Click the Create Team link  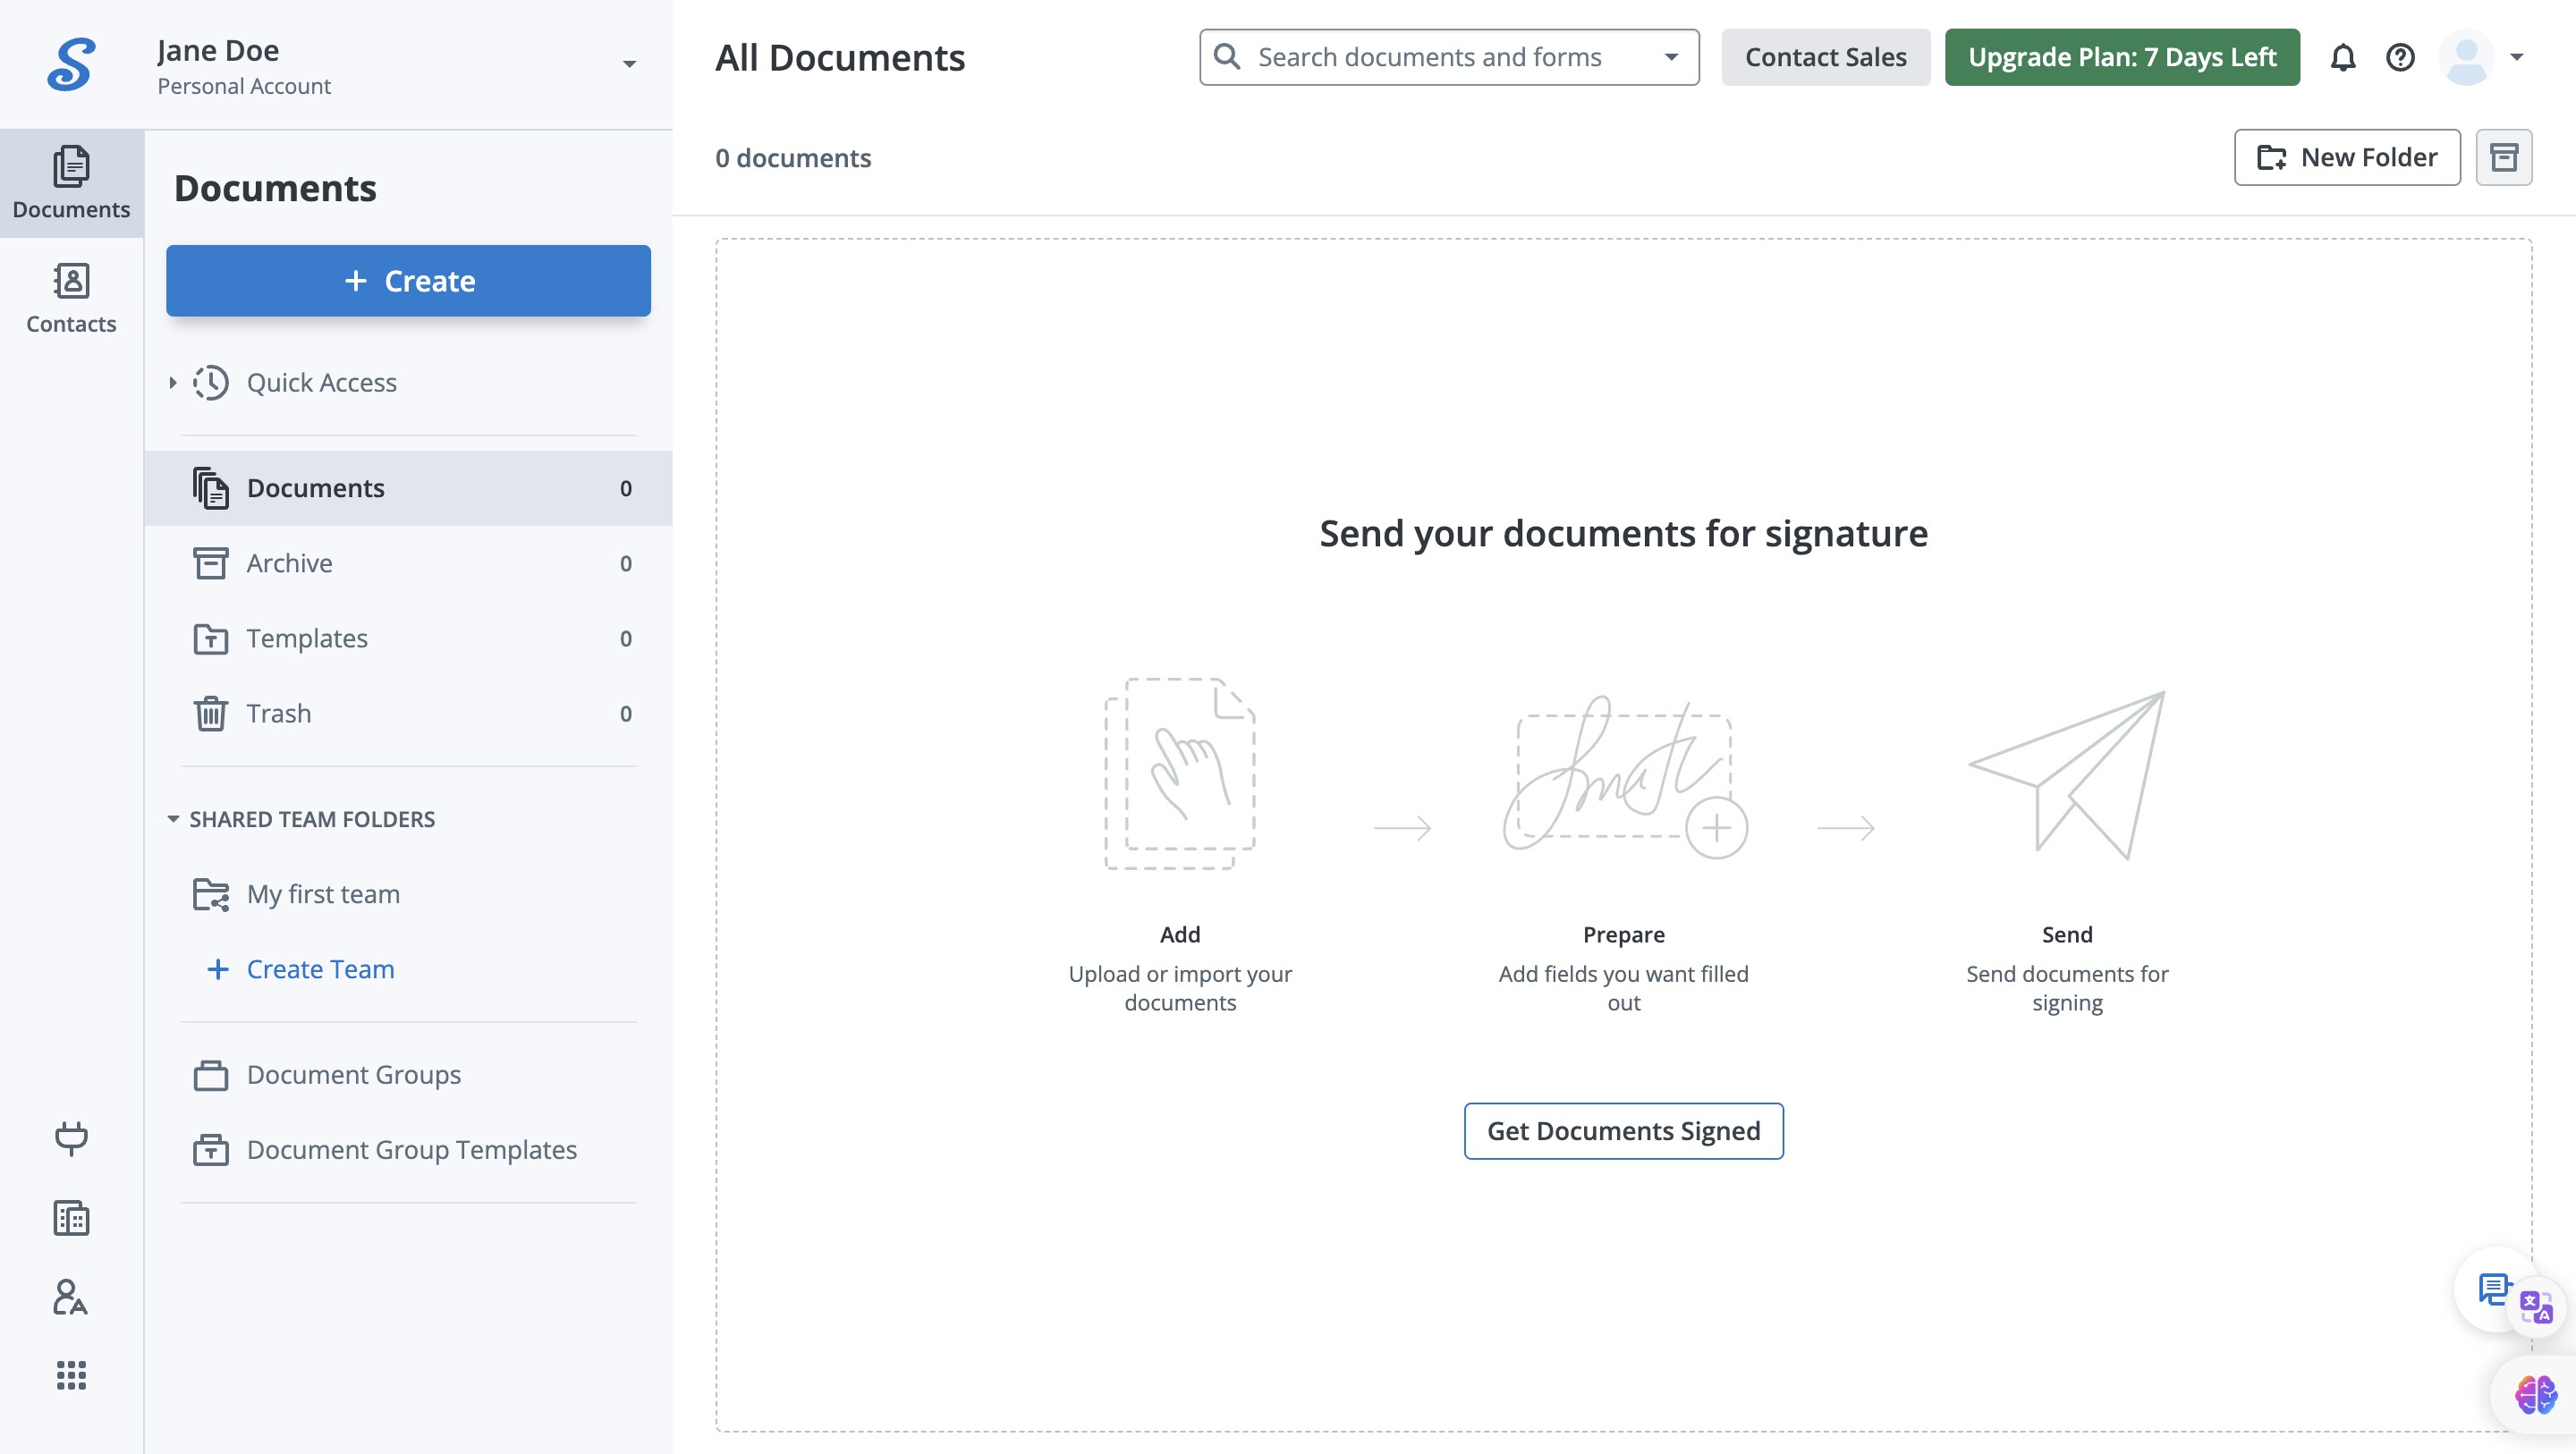320,969
